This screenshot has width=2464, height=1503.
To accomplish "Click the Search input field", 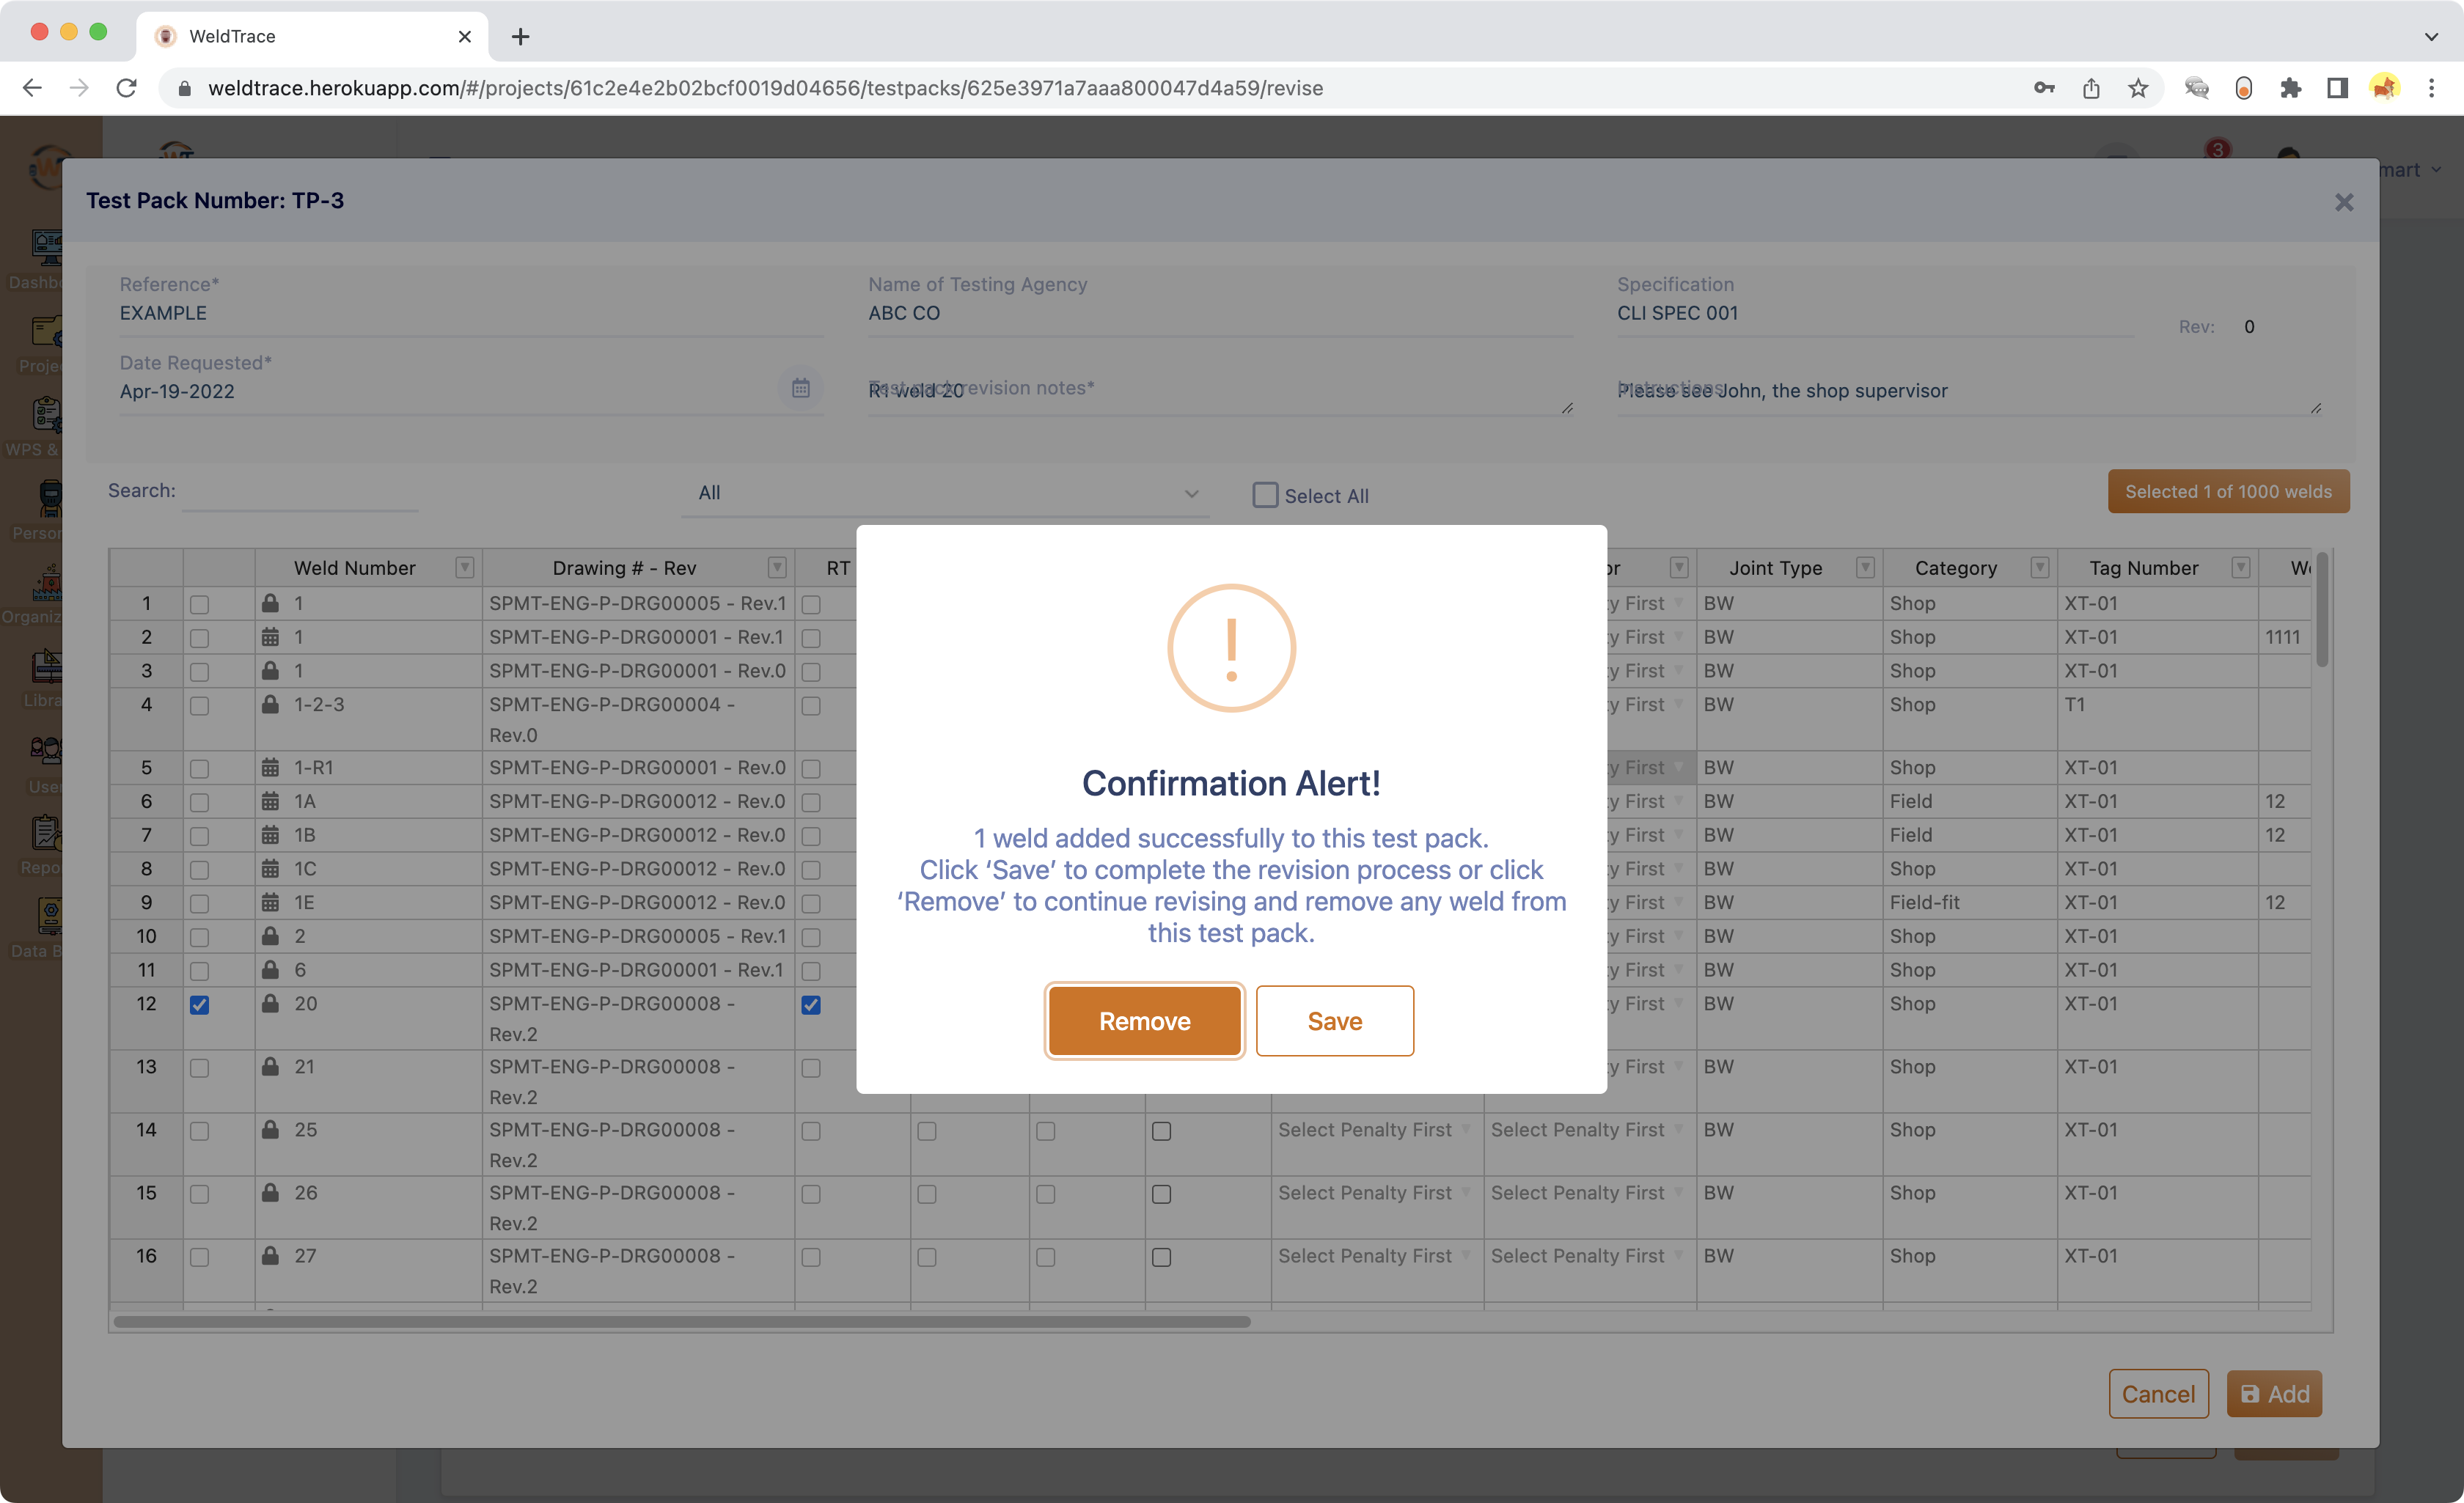I will coord(300,491).
